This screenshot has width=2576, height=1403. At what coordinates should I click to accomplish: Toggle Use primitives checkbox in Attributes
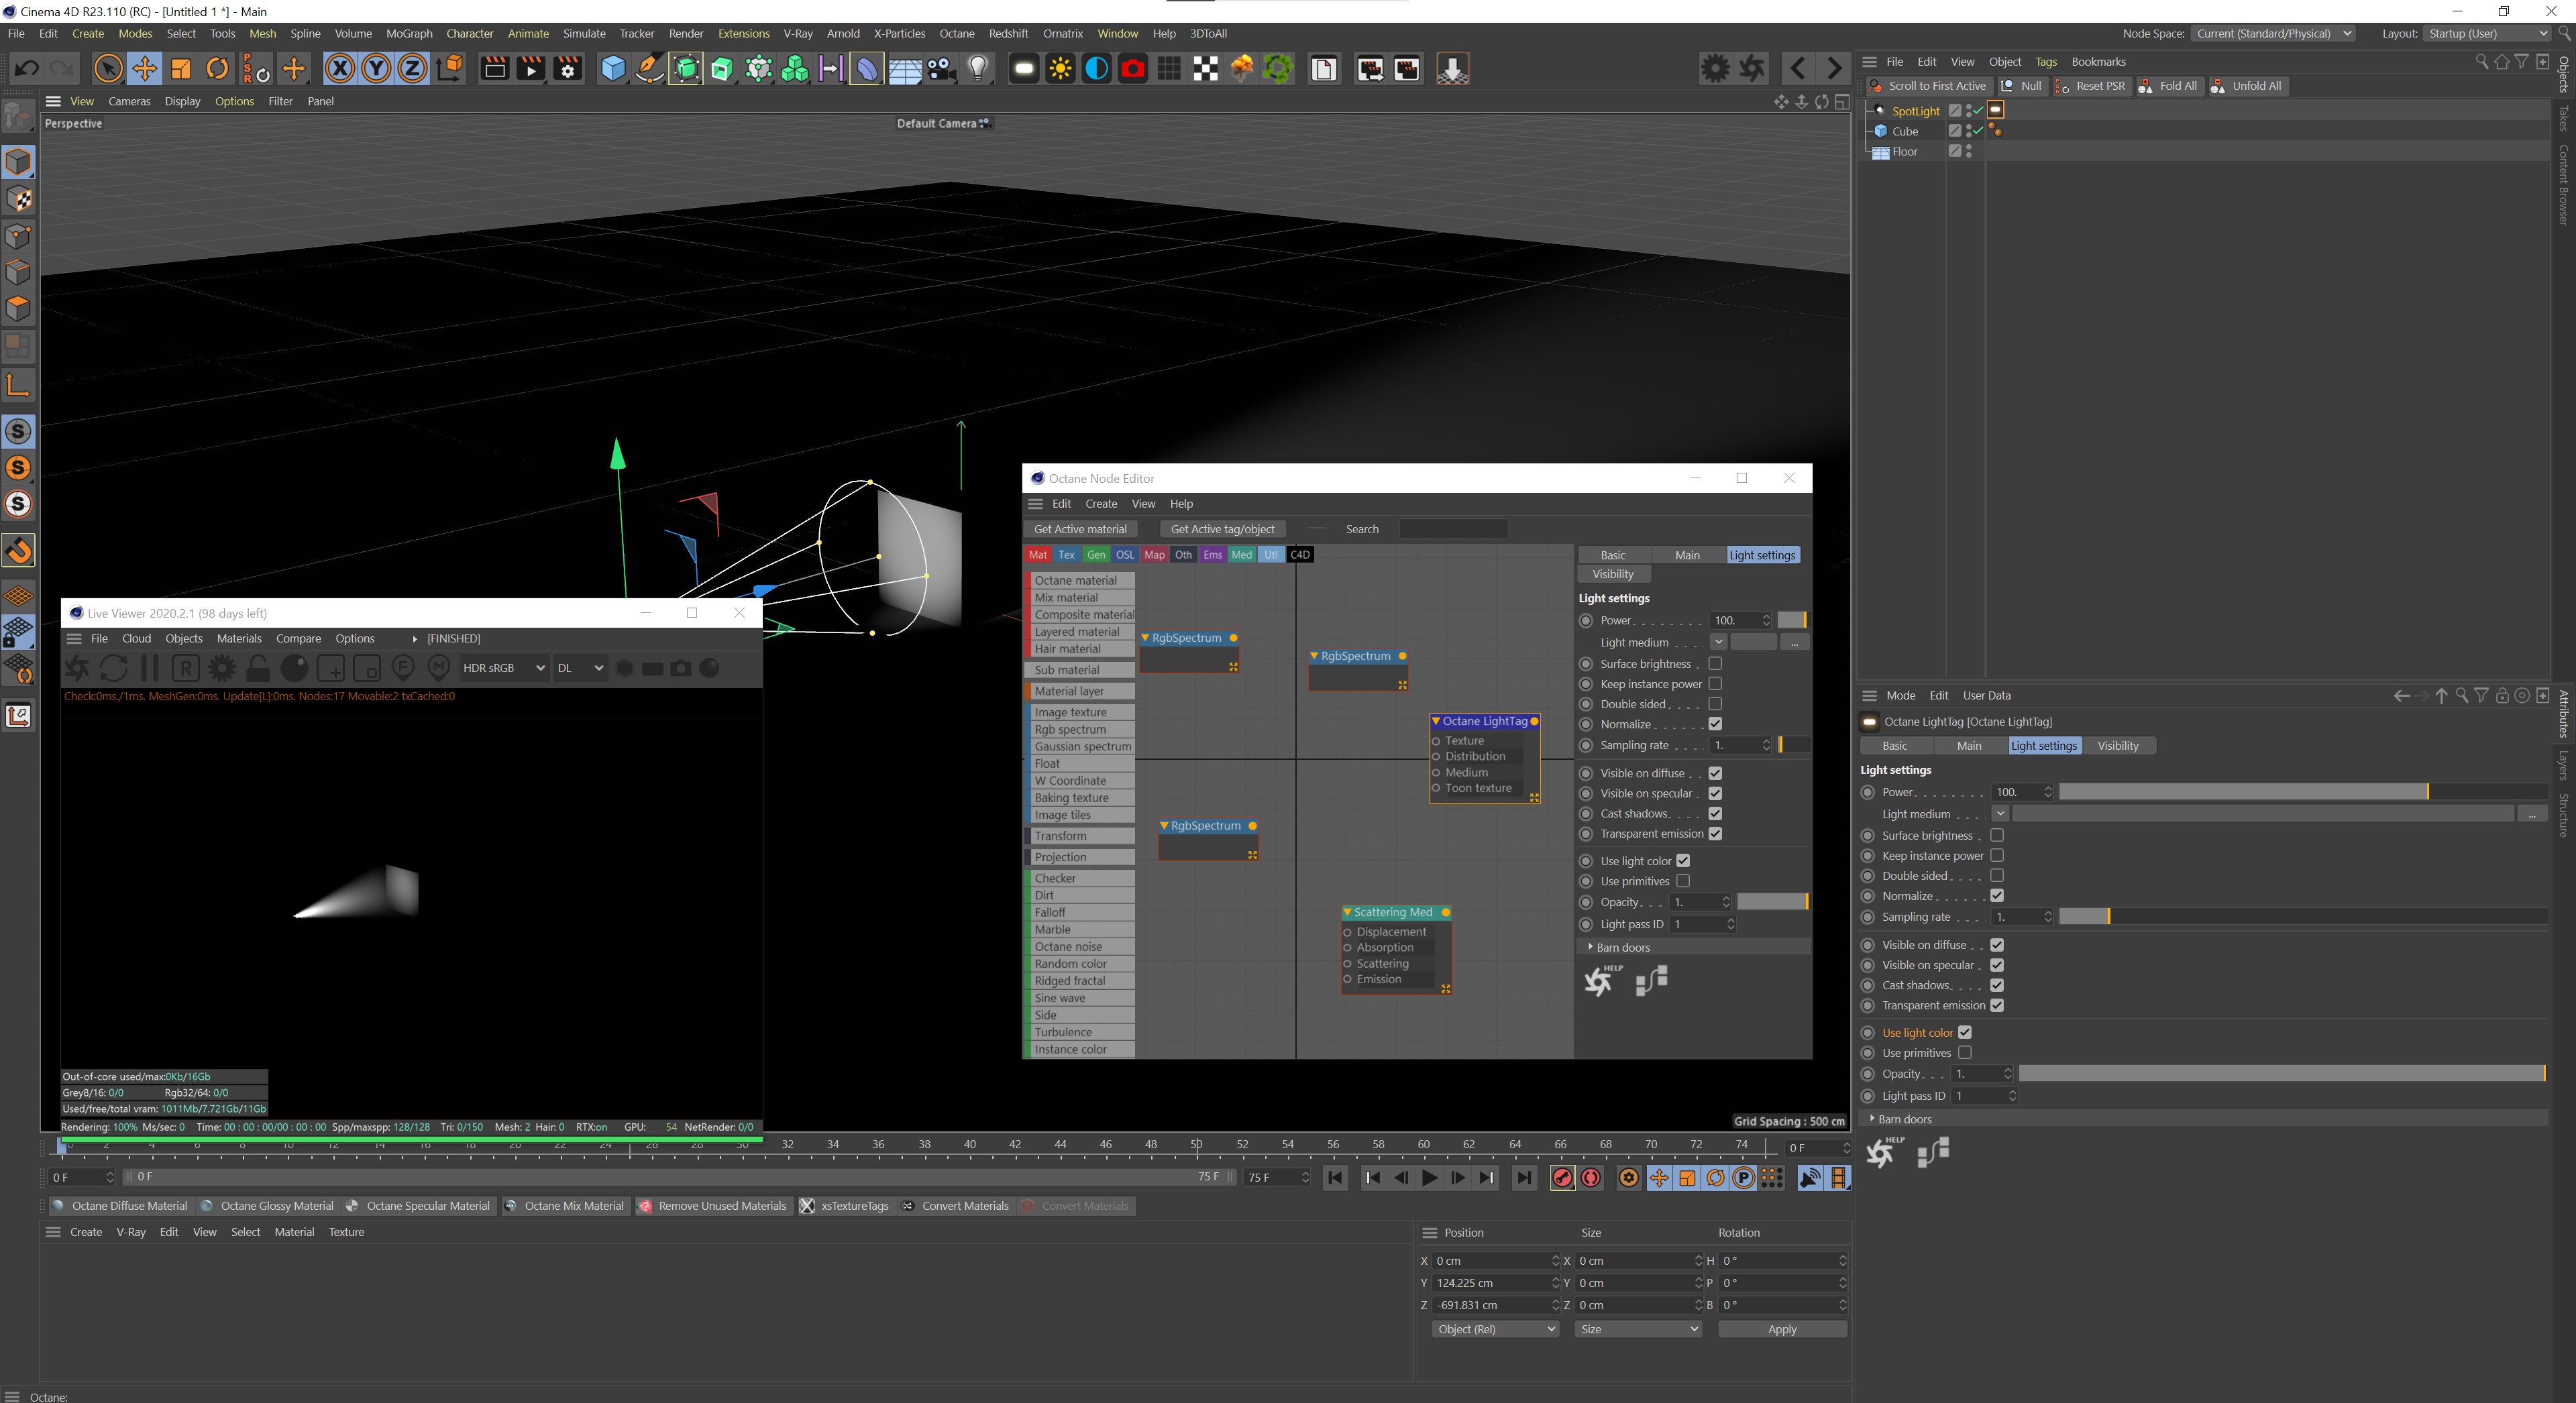1964,1052
